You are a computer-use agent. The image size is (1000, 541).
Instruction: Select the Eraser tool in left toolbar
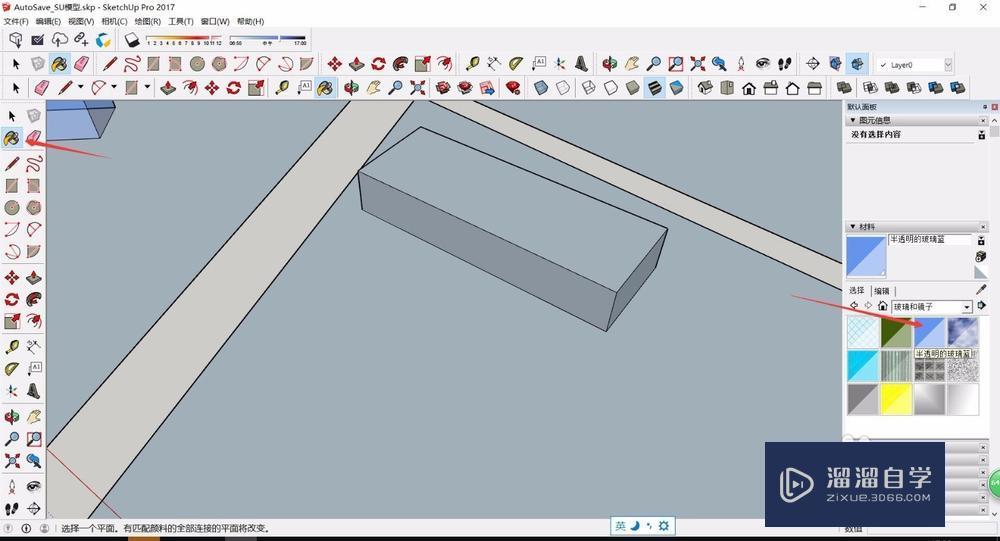(34, 137)
